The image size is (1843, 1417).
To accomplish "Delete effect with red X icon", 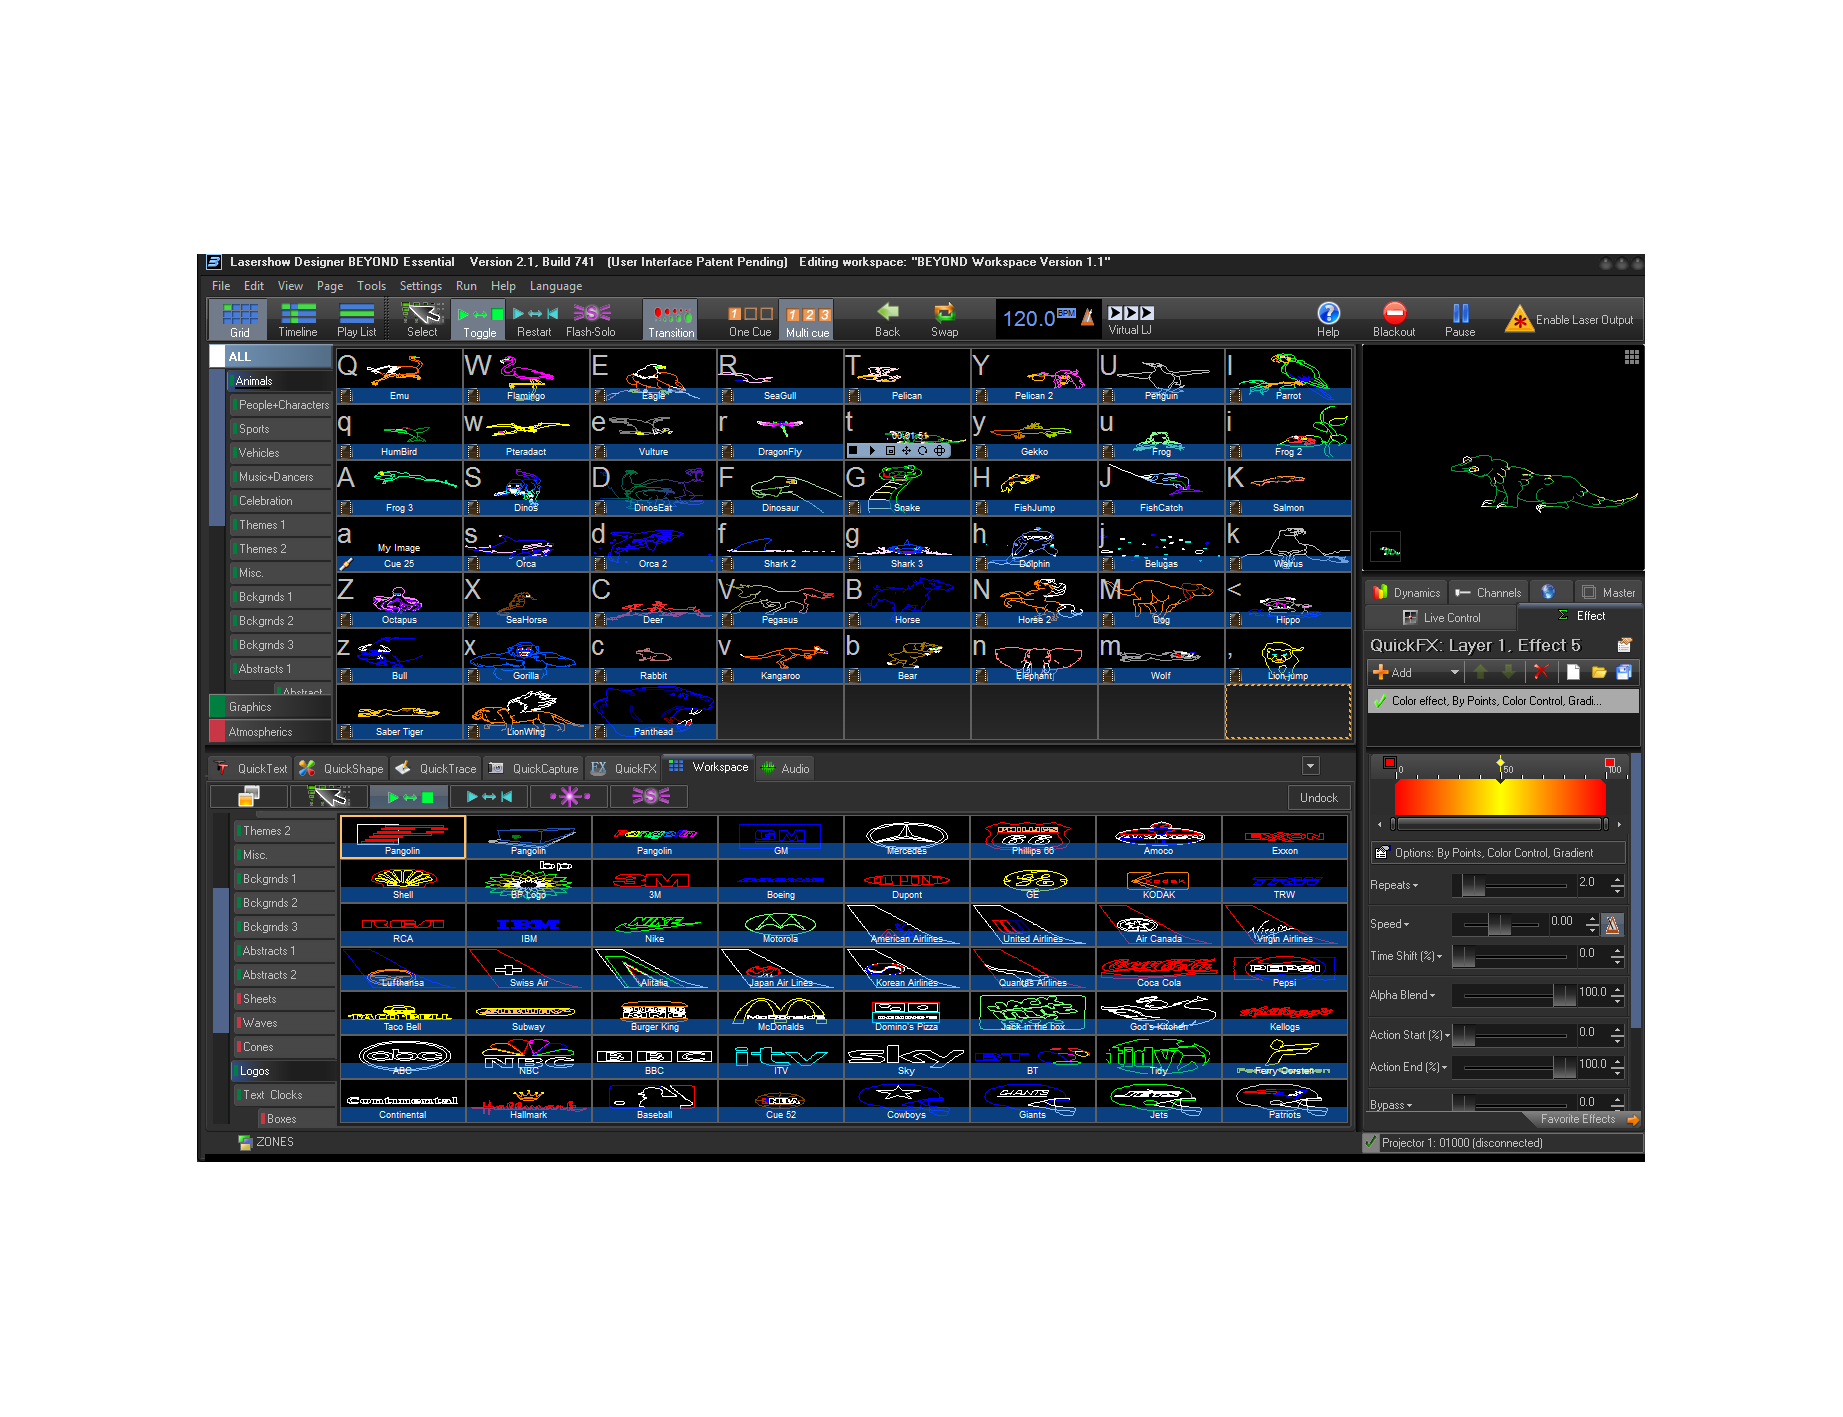I will pyautogui.click(x=1540, y=672).
